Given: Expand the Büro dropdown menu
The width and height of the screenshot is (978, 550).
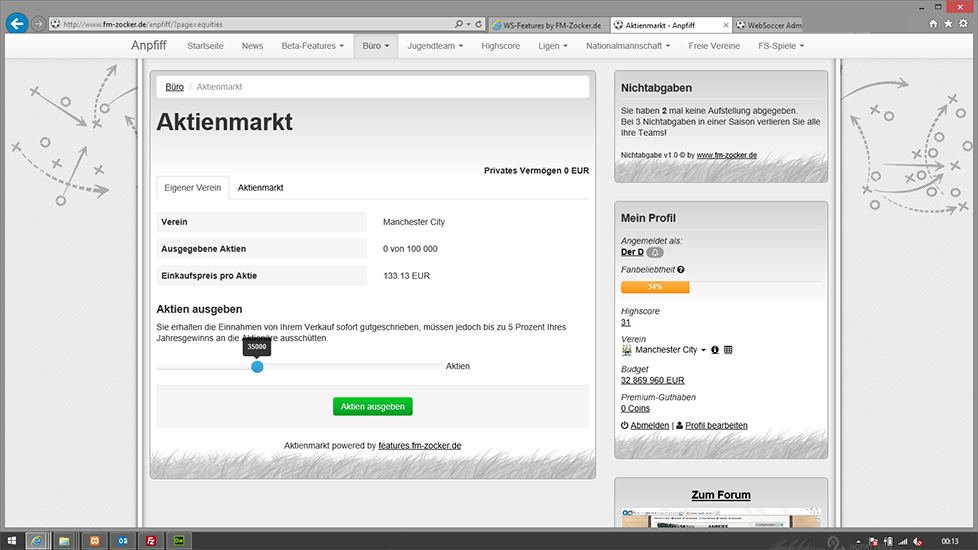Looking at the screenshot, I should pyautogui.click(x=376, y=46).
